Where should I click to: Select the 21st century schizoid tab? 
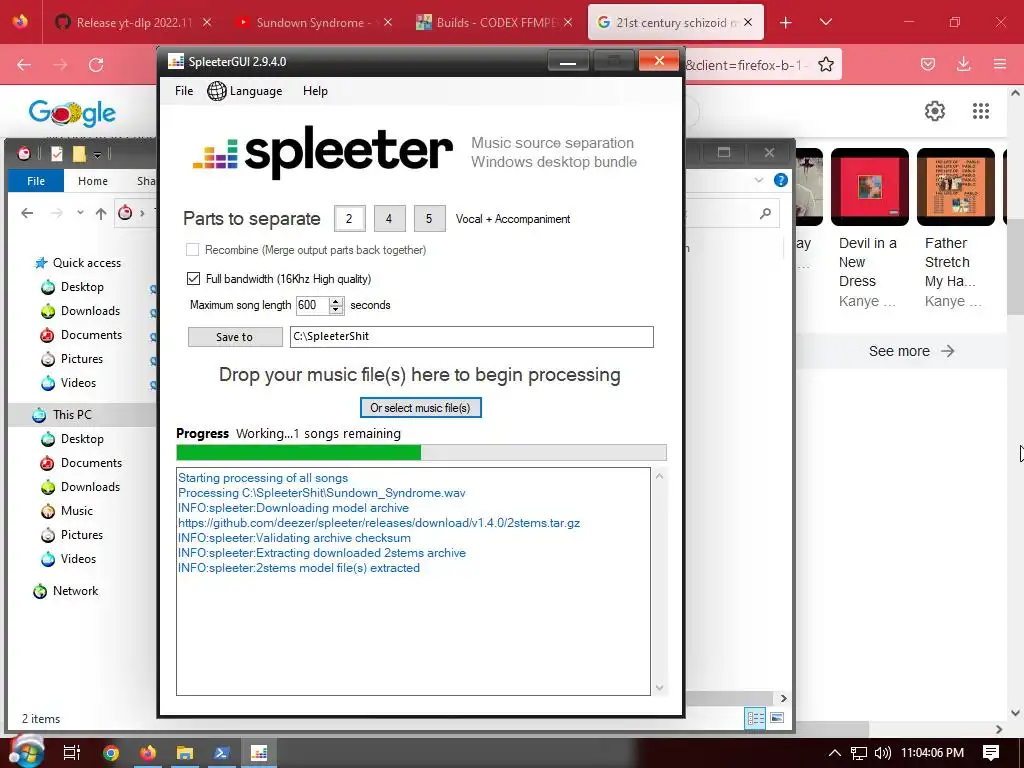[675, 23]
